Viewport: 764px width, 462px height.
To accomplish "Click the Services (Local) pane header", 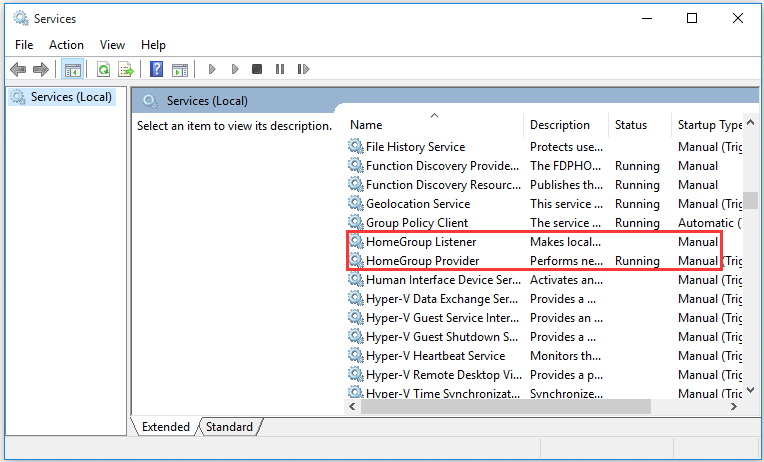I will tap(207, 101).
